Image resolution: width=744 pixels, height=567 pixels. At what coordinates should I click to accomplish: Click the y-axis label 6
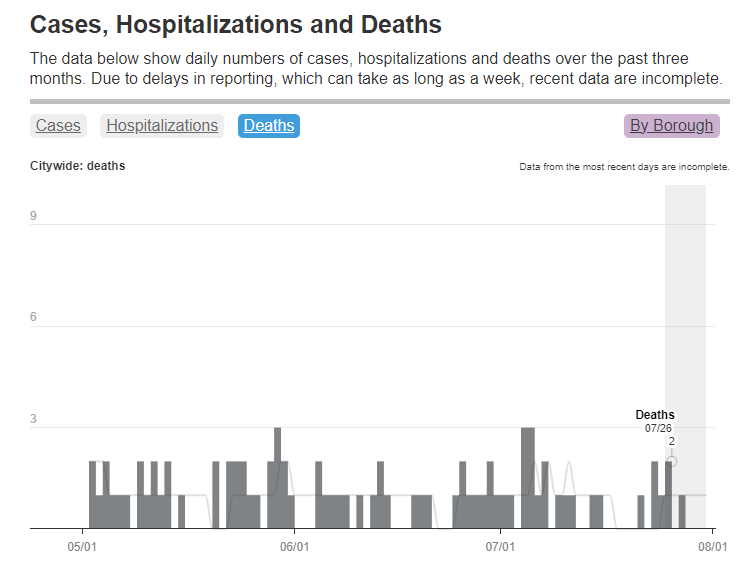(34, 317)
